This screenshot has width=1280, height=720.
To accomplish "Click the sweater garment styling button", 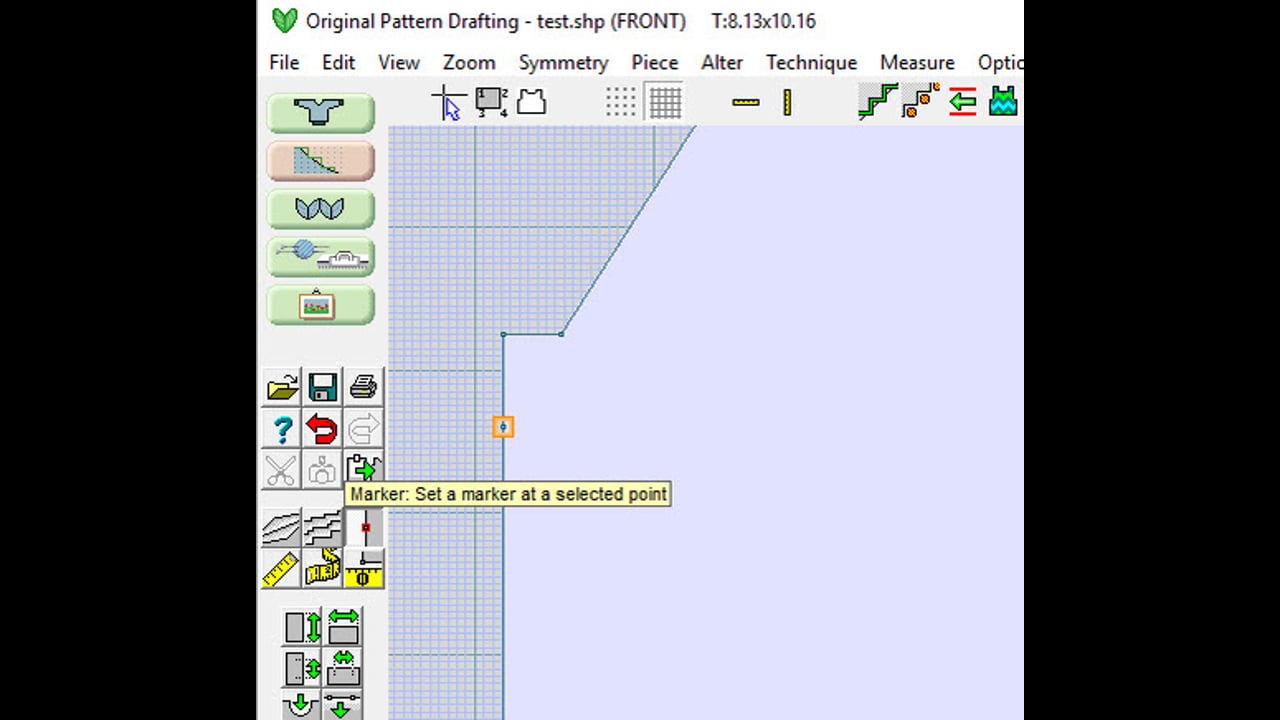I will point(320,112).
